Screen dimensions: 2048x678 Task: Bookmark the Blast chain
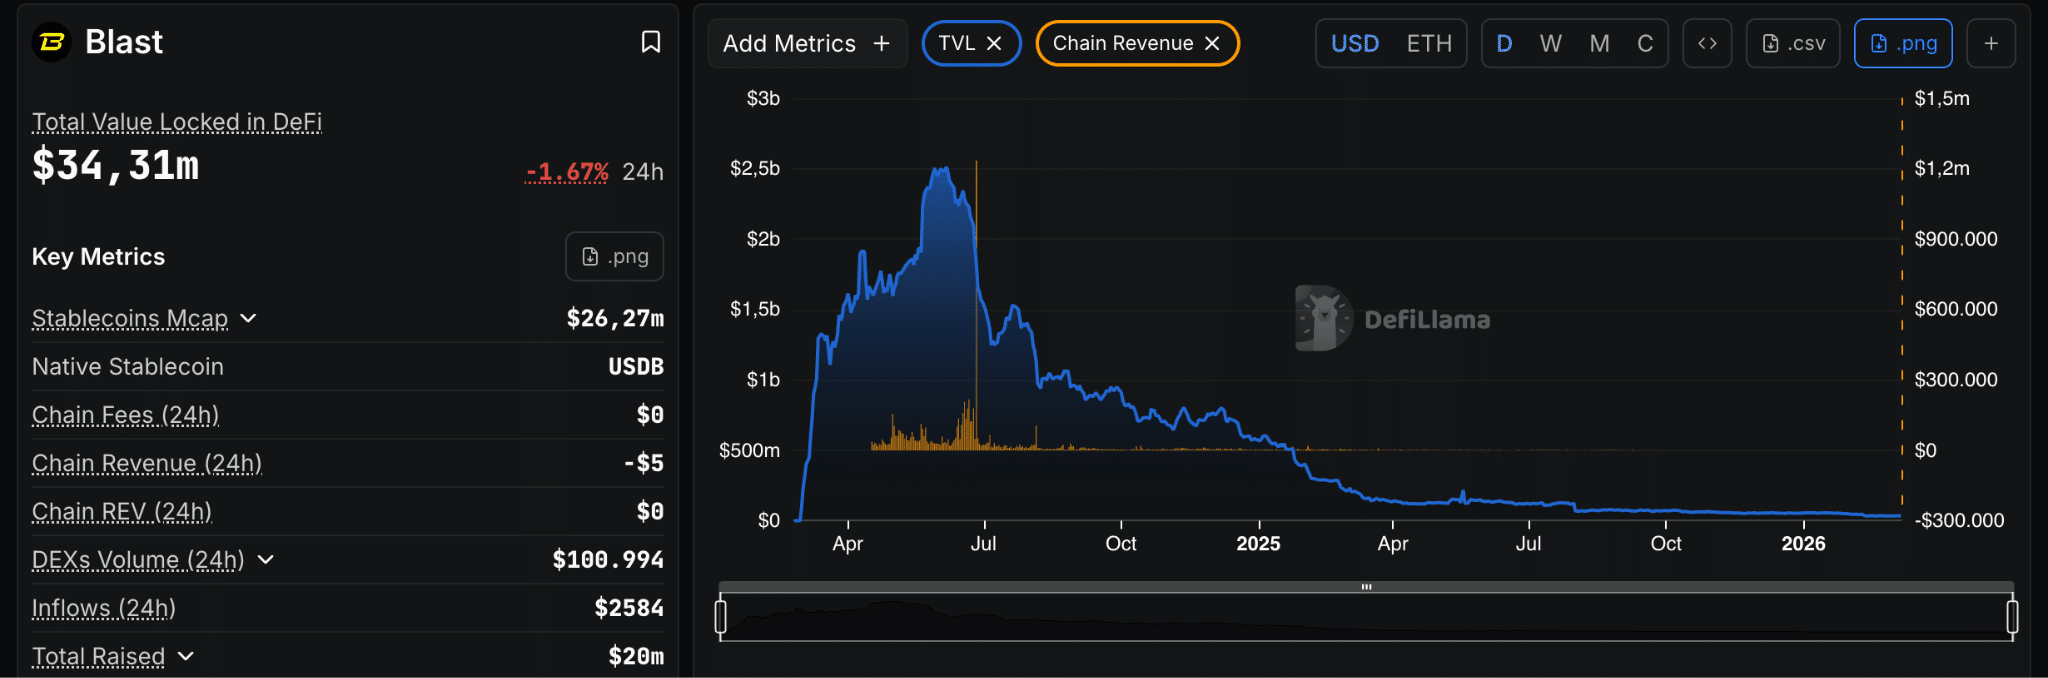[x=650, y=42]
